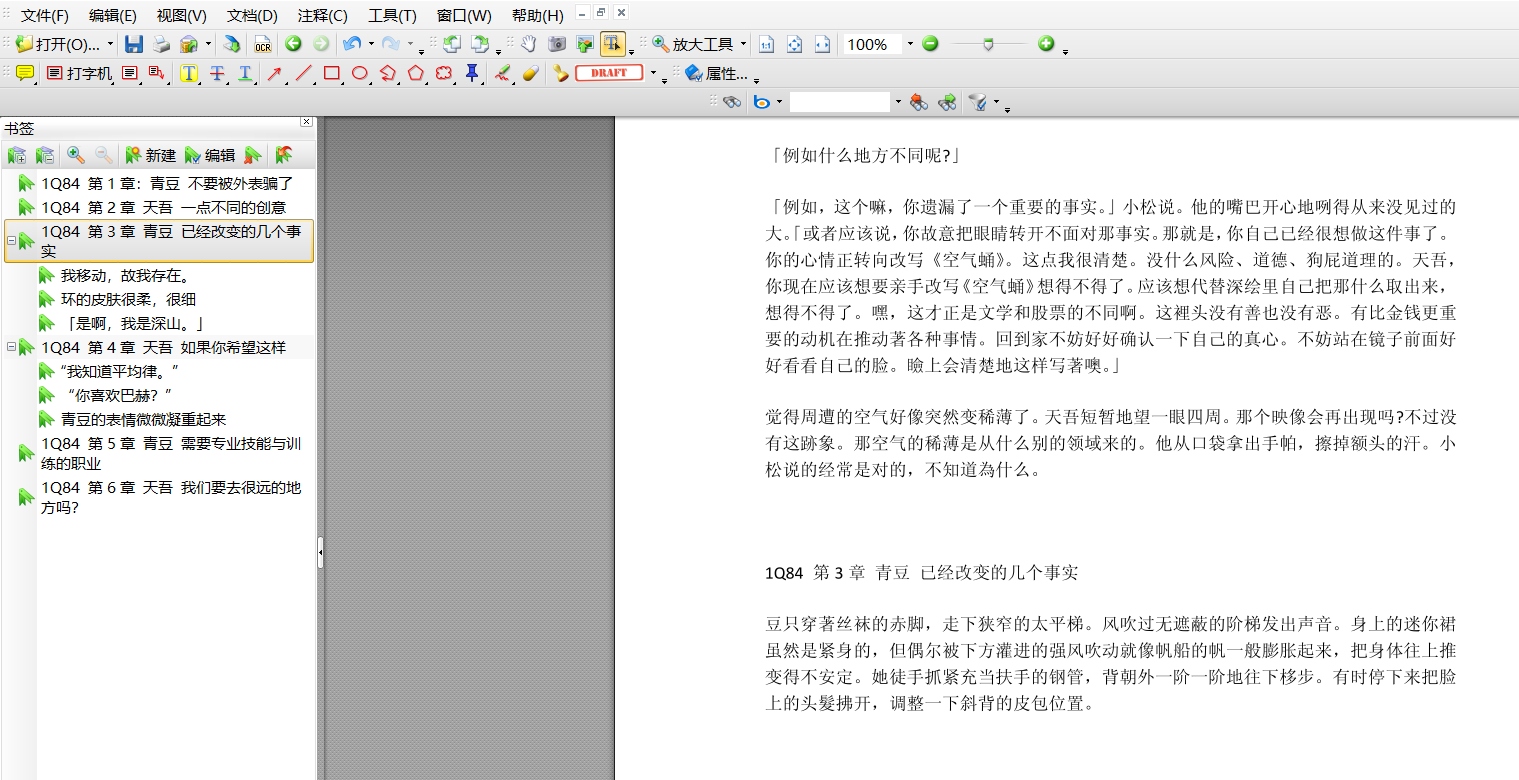Image resolution: width=1519 pixels, height=780 pixels.
Task: Open the 视图(V) menu
Action: tap(182, 16)
